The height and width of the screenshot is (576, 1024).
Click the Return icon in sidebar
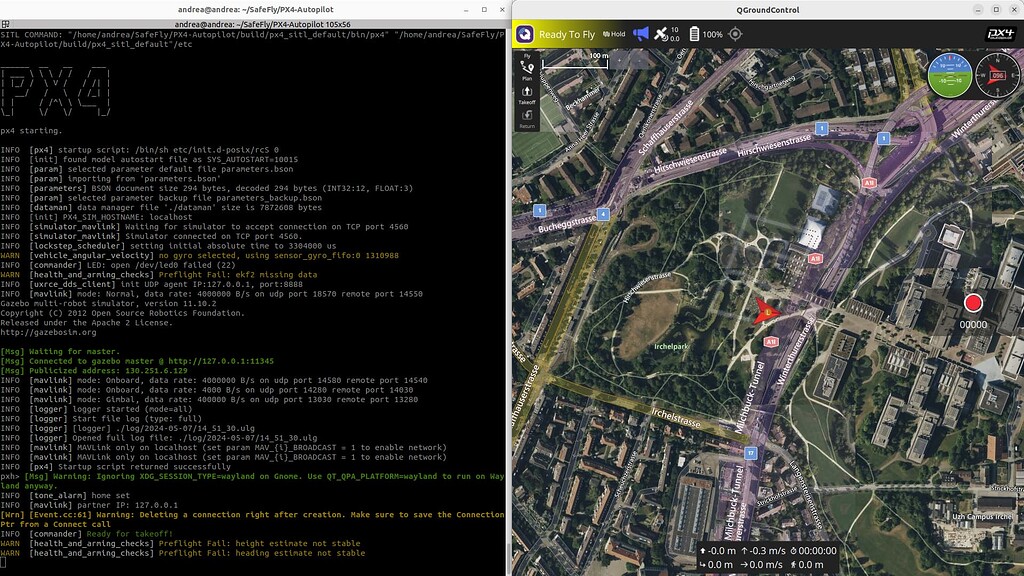coord(527,114)
